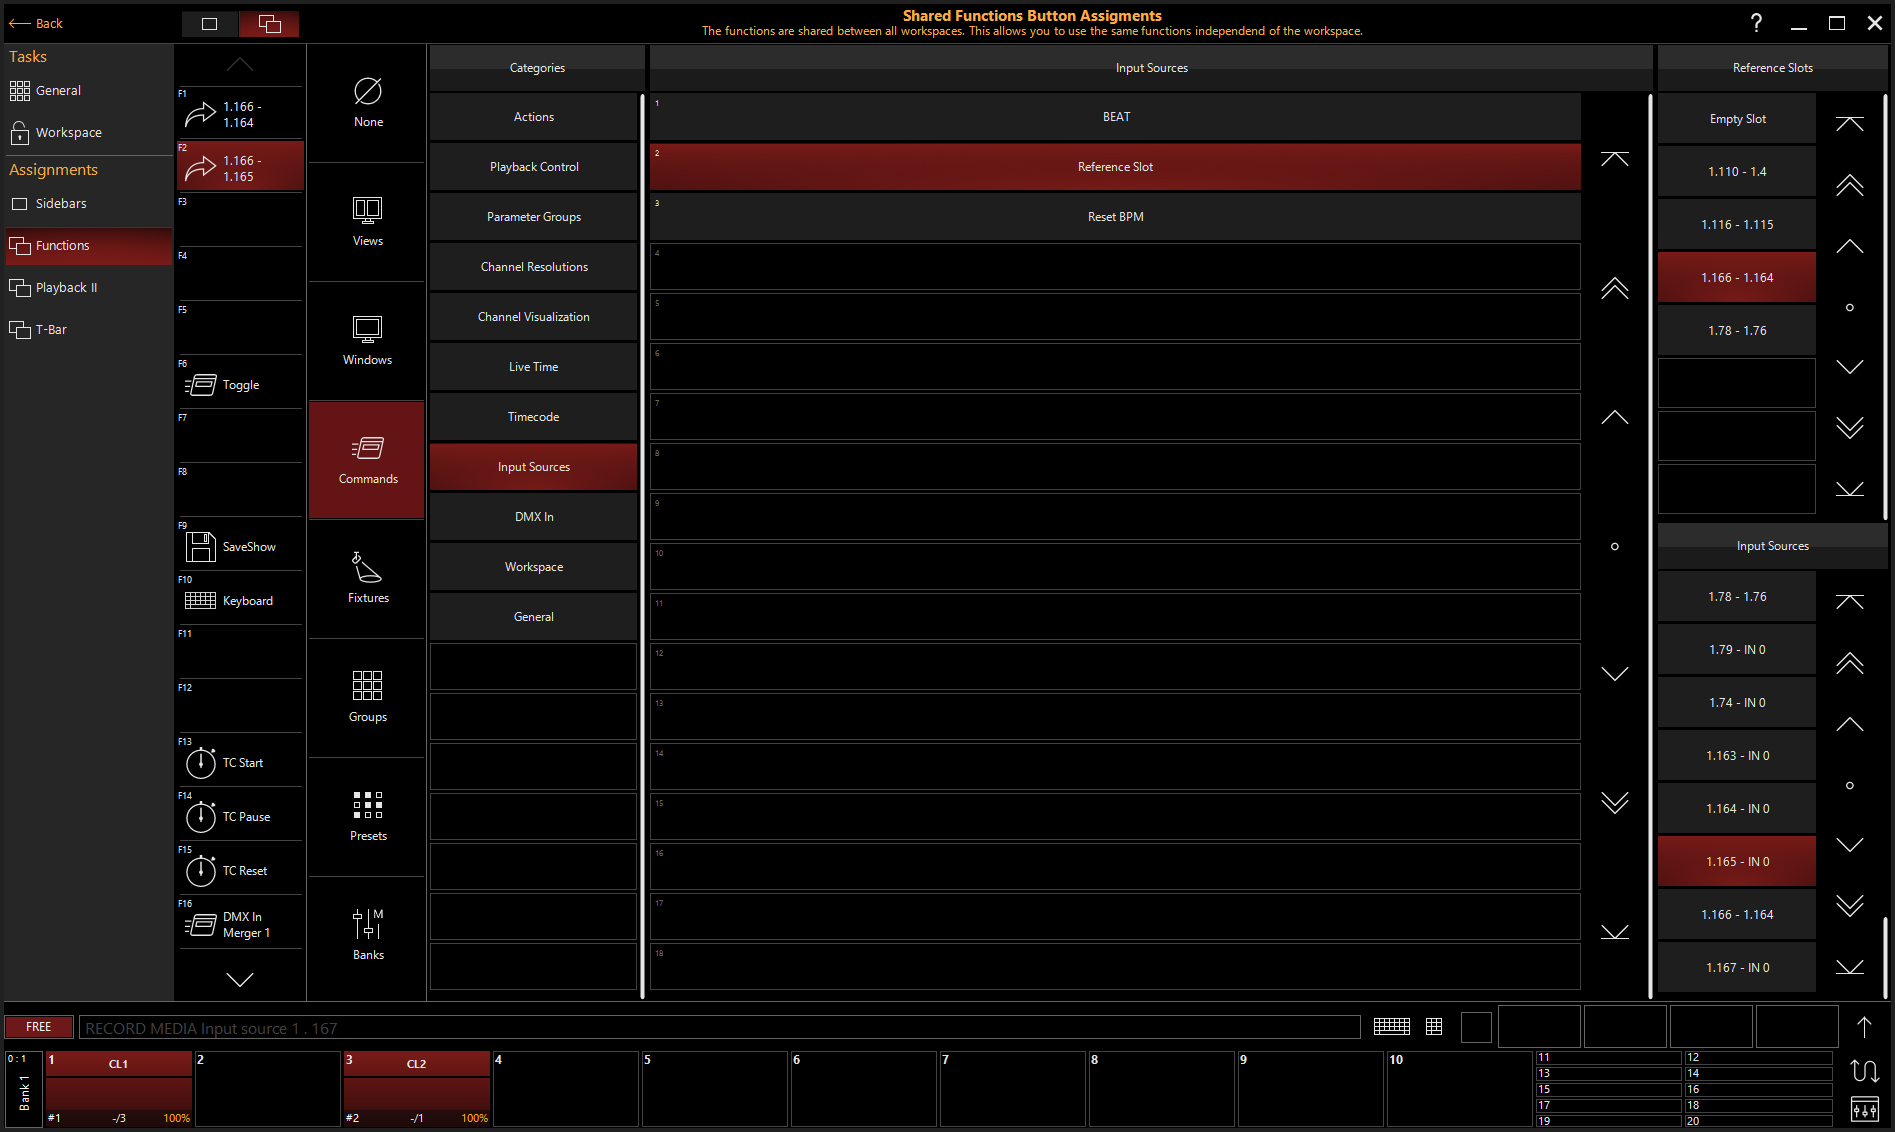This screenshot has height=1132, width=1895.
Task: Select playback 1 CL1 fader
Action: click(x=118, y=1088)
